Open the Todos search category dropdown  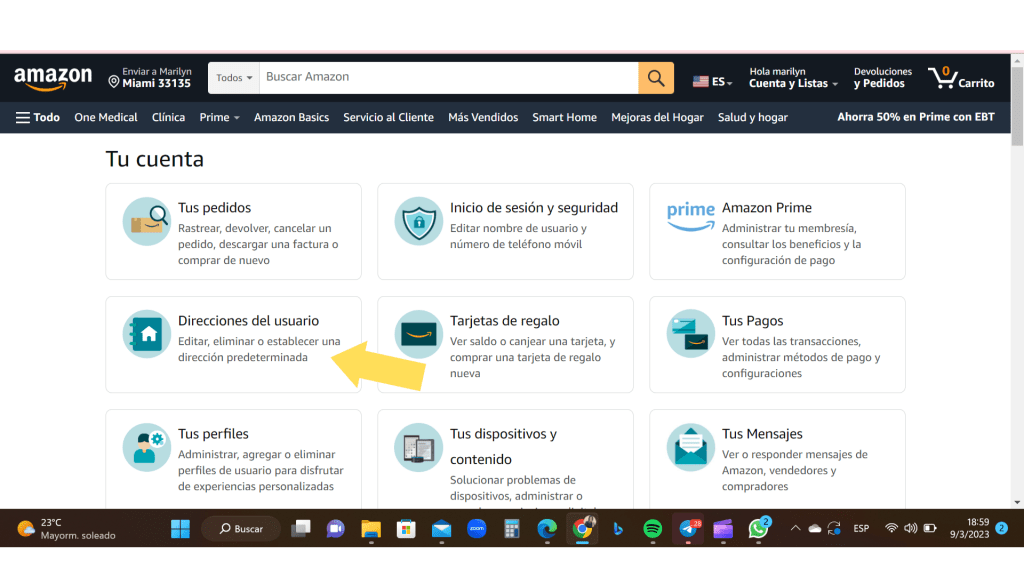[234, 78]
